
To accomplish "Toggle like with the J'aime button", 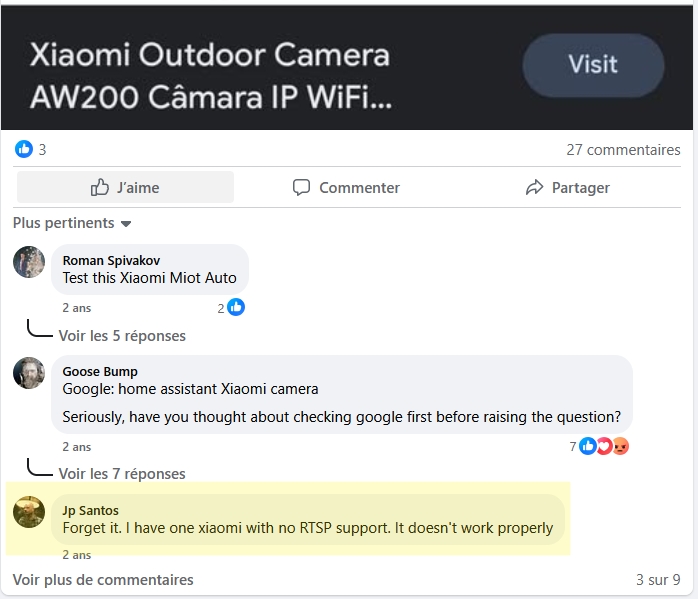I will pos(125,187).
